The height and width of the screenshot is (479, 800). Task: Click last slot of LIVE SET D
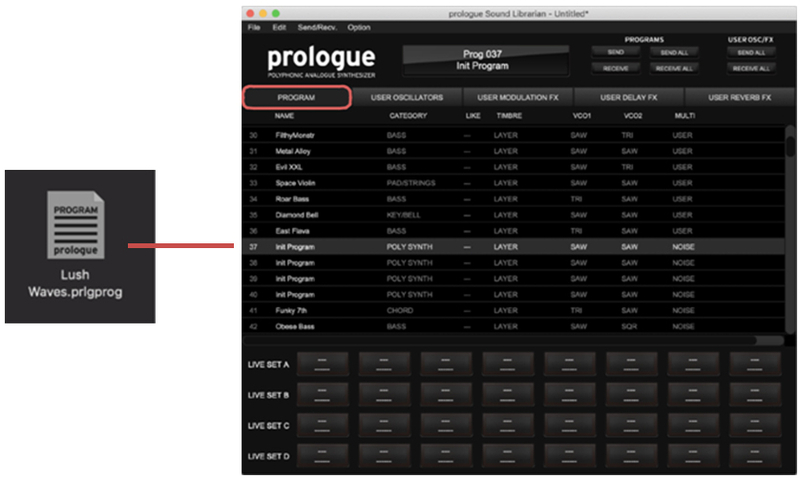pyautogui.click(x=754, y=456)
